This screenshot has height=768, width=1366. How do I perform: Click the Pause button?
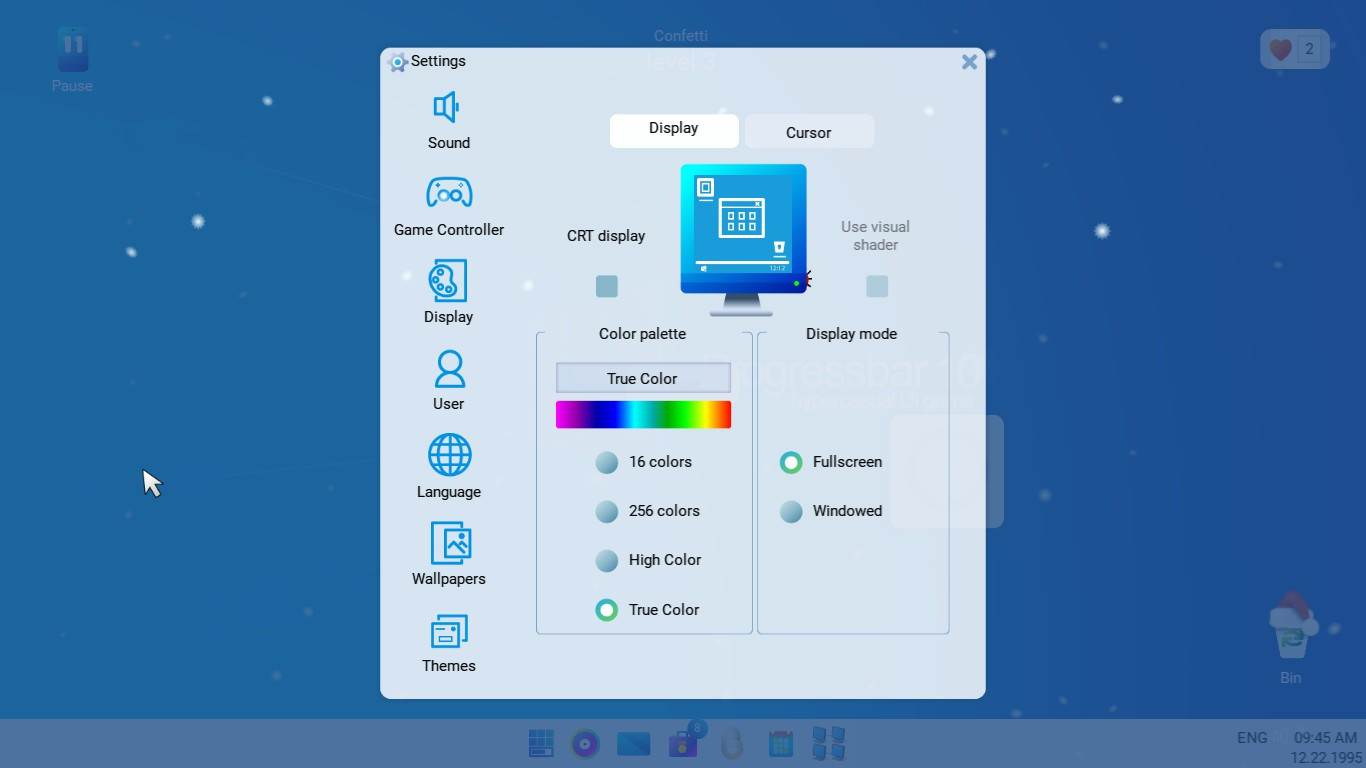click(x=71, y=48)
